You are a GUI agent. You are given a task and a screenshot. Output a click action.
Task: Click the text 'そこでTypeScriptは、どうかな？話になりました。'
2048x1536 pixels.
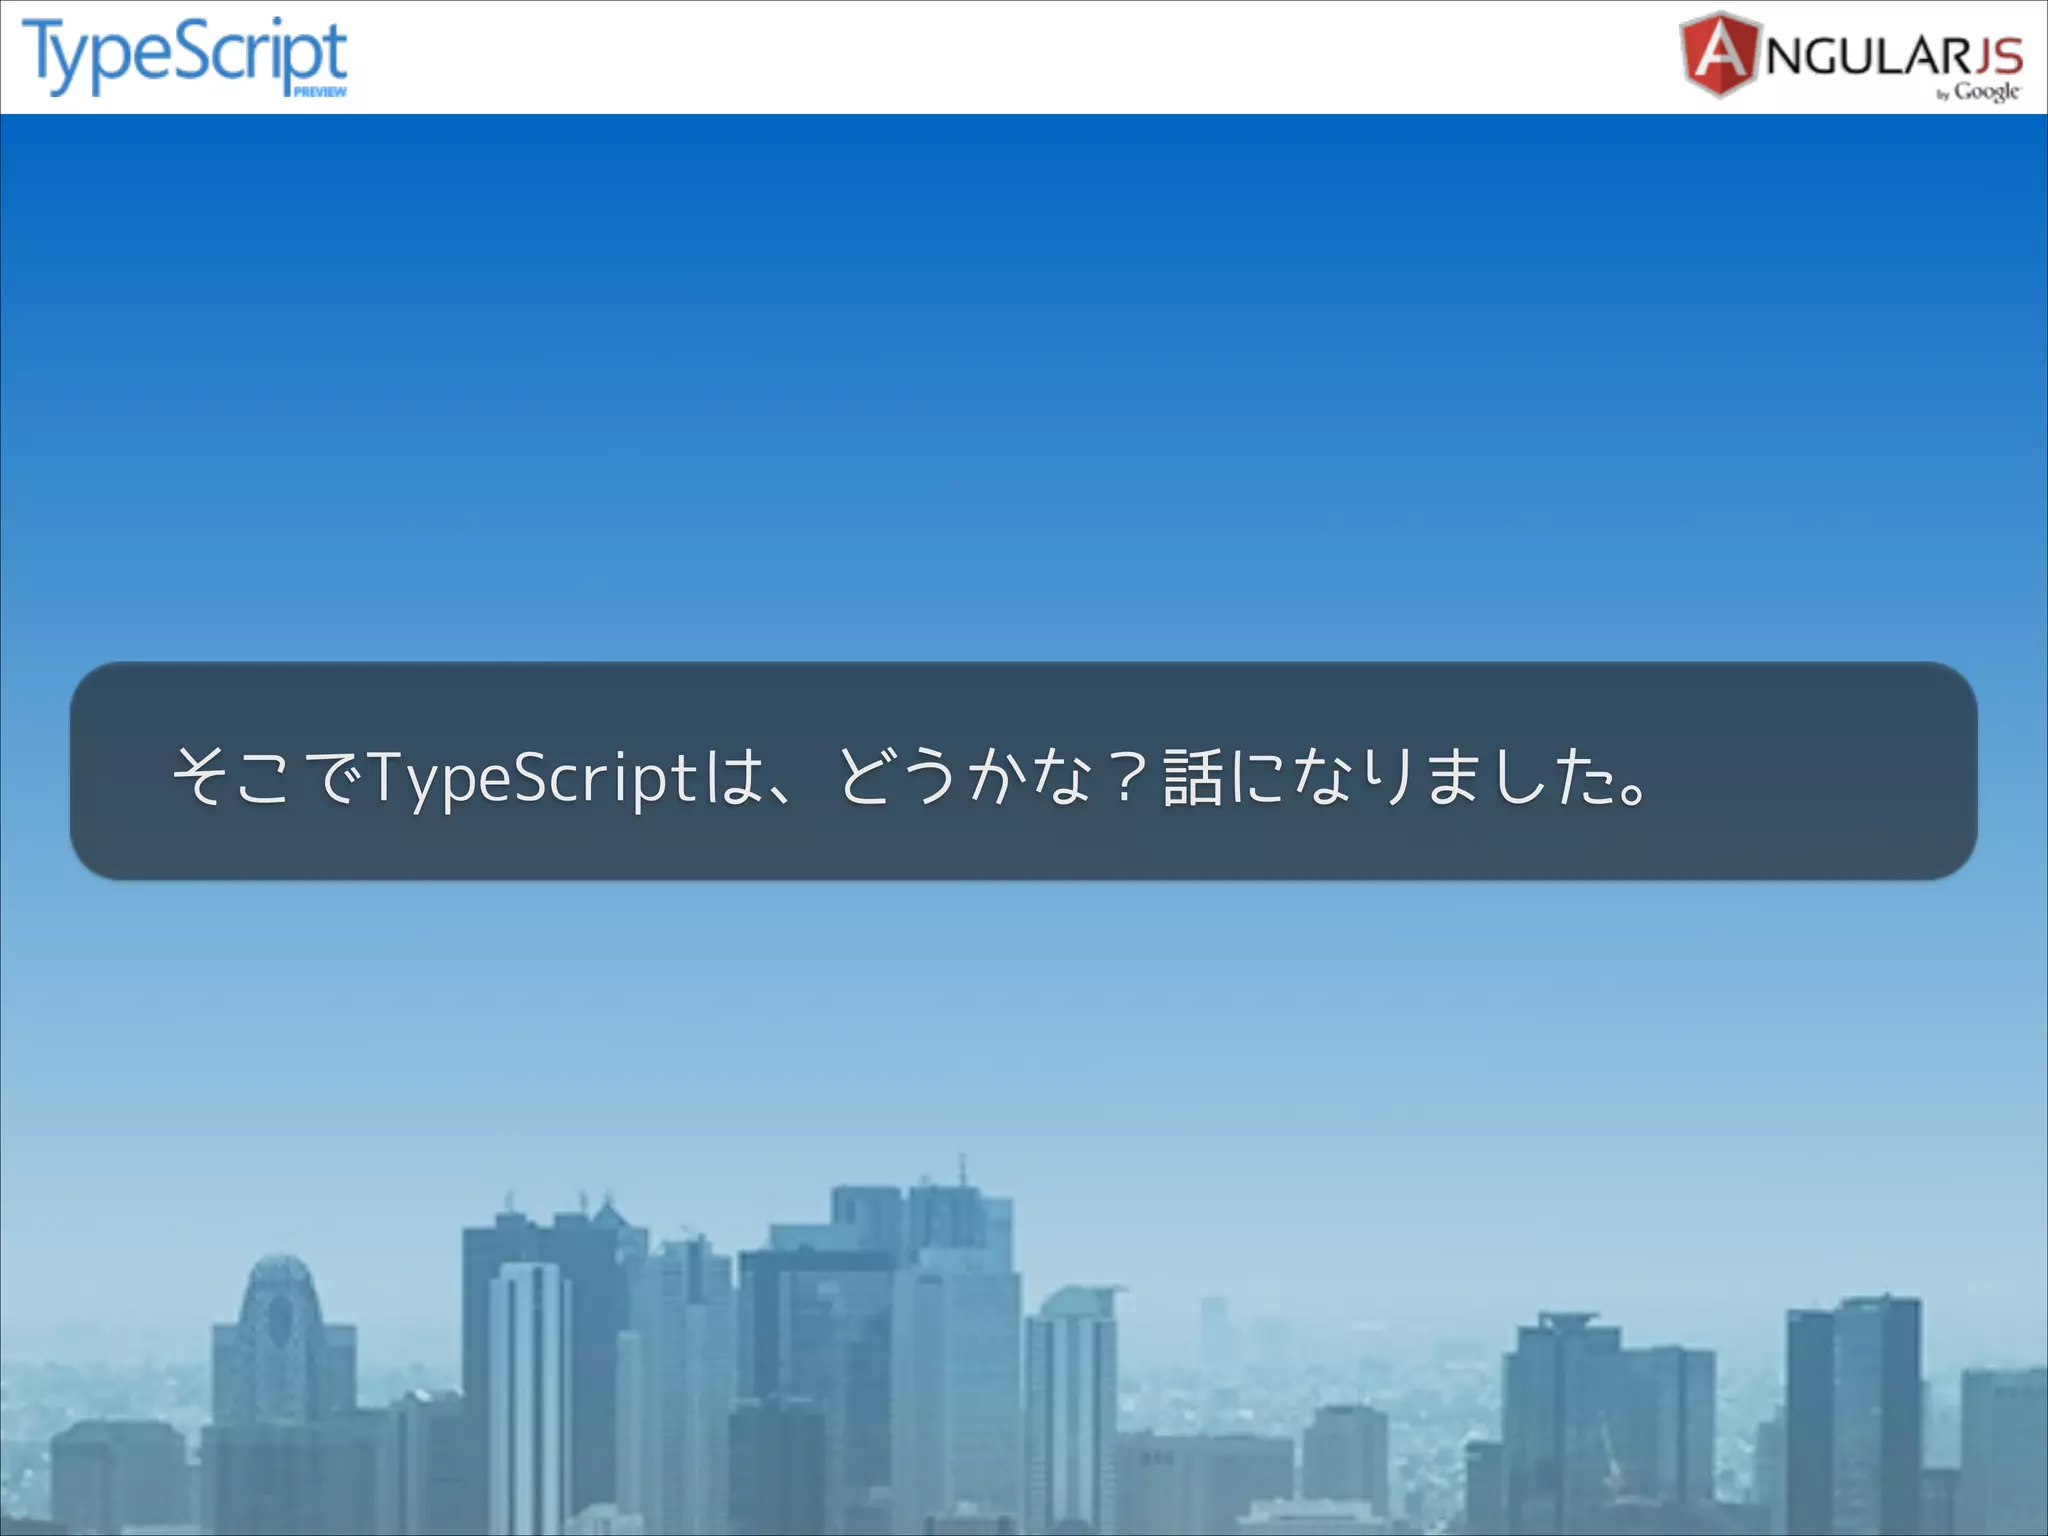click(x=909, y=777)
